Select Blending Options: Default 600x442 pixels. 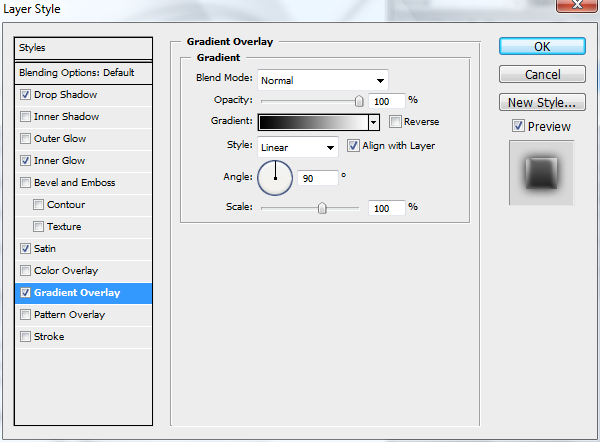coord(83,73)
